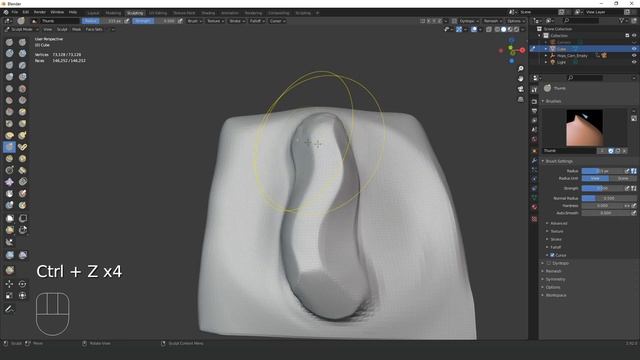Image resolution: width=640 pixels, height=360 pixels.
Task: Toggle Collection visibility eye icon
Action: [634, 36]
